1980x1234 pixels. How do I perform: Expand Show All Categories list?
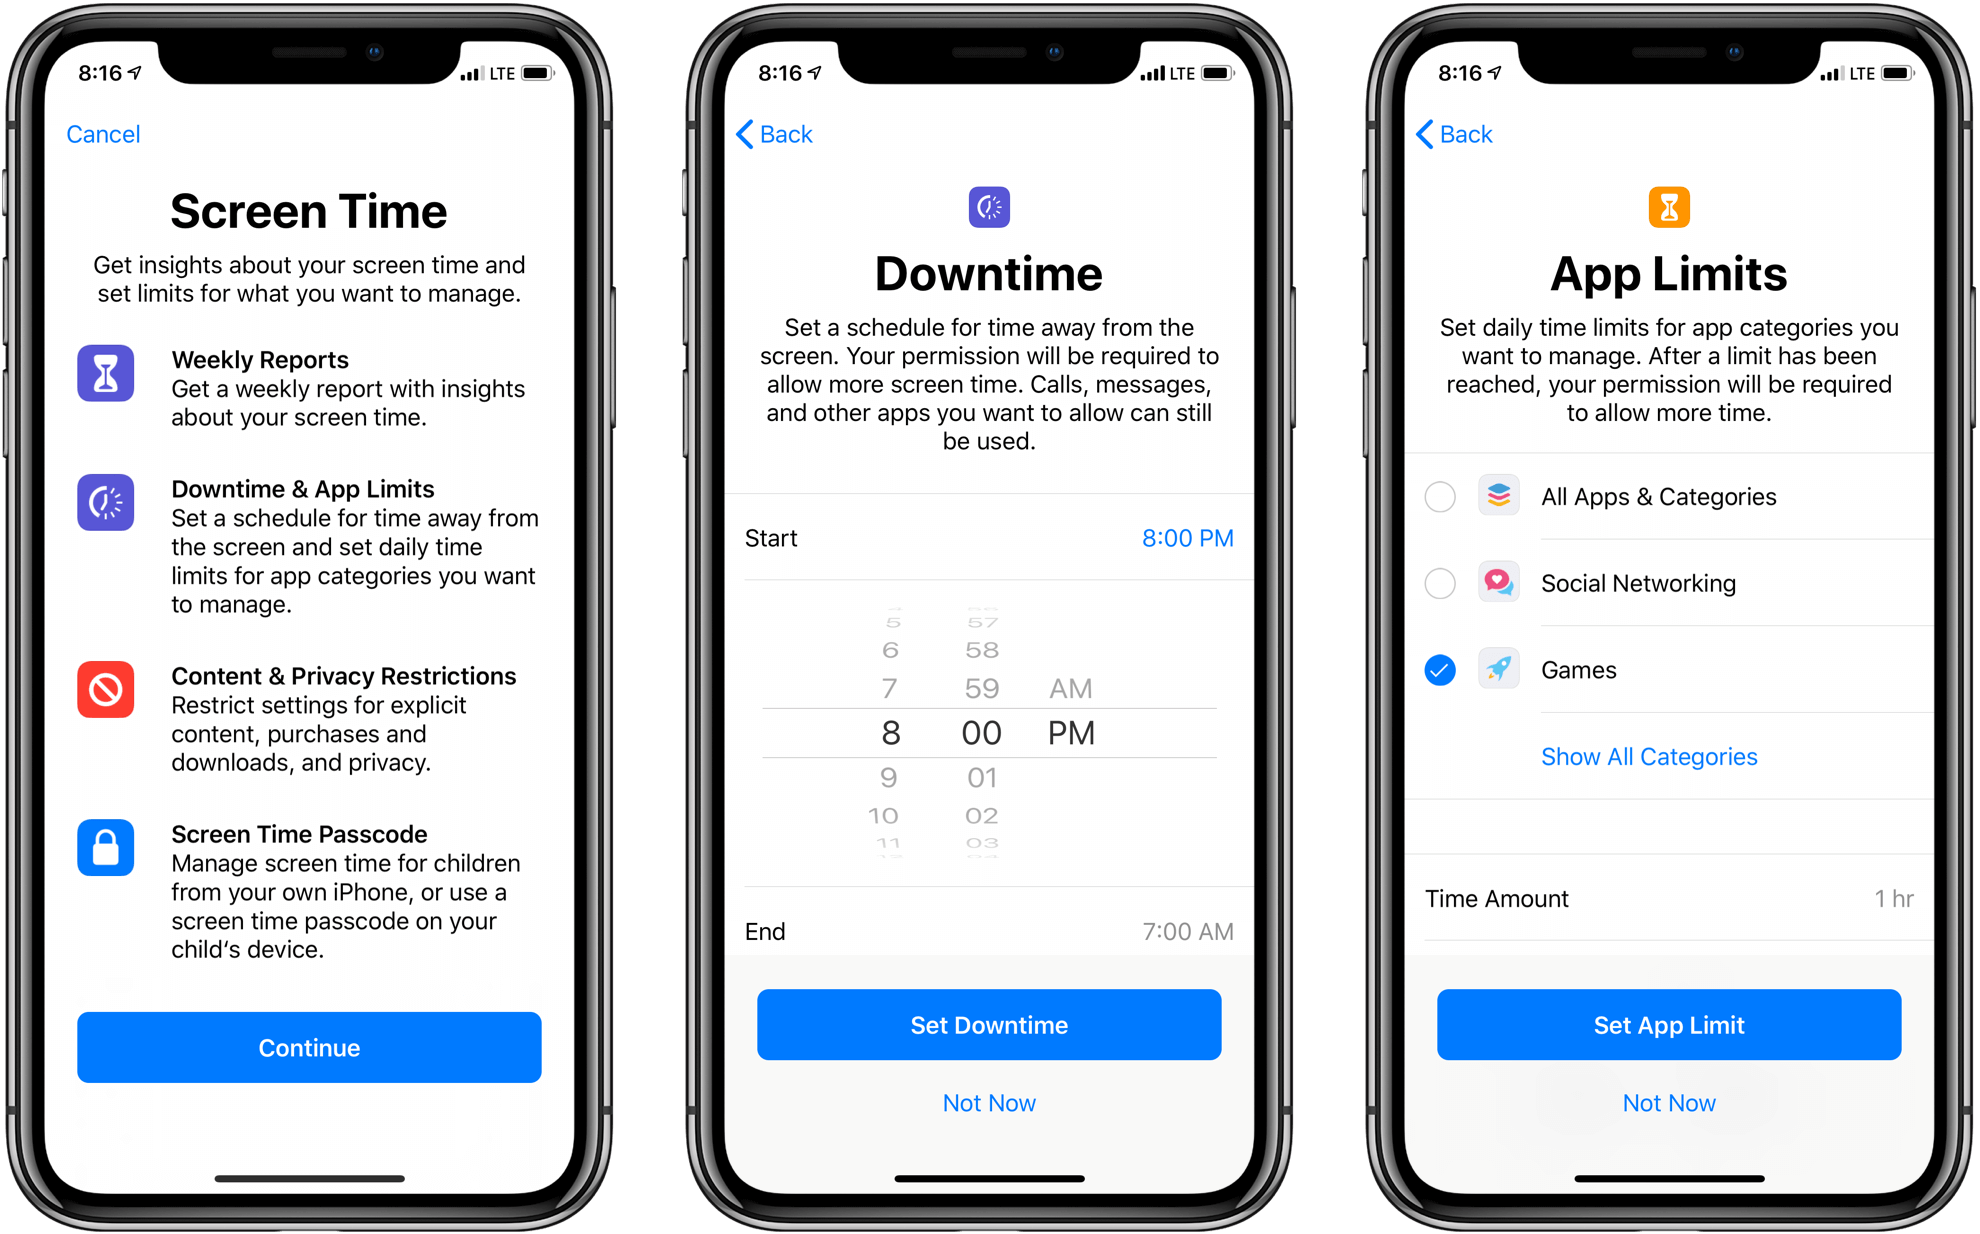coord(1647,756)
